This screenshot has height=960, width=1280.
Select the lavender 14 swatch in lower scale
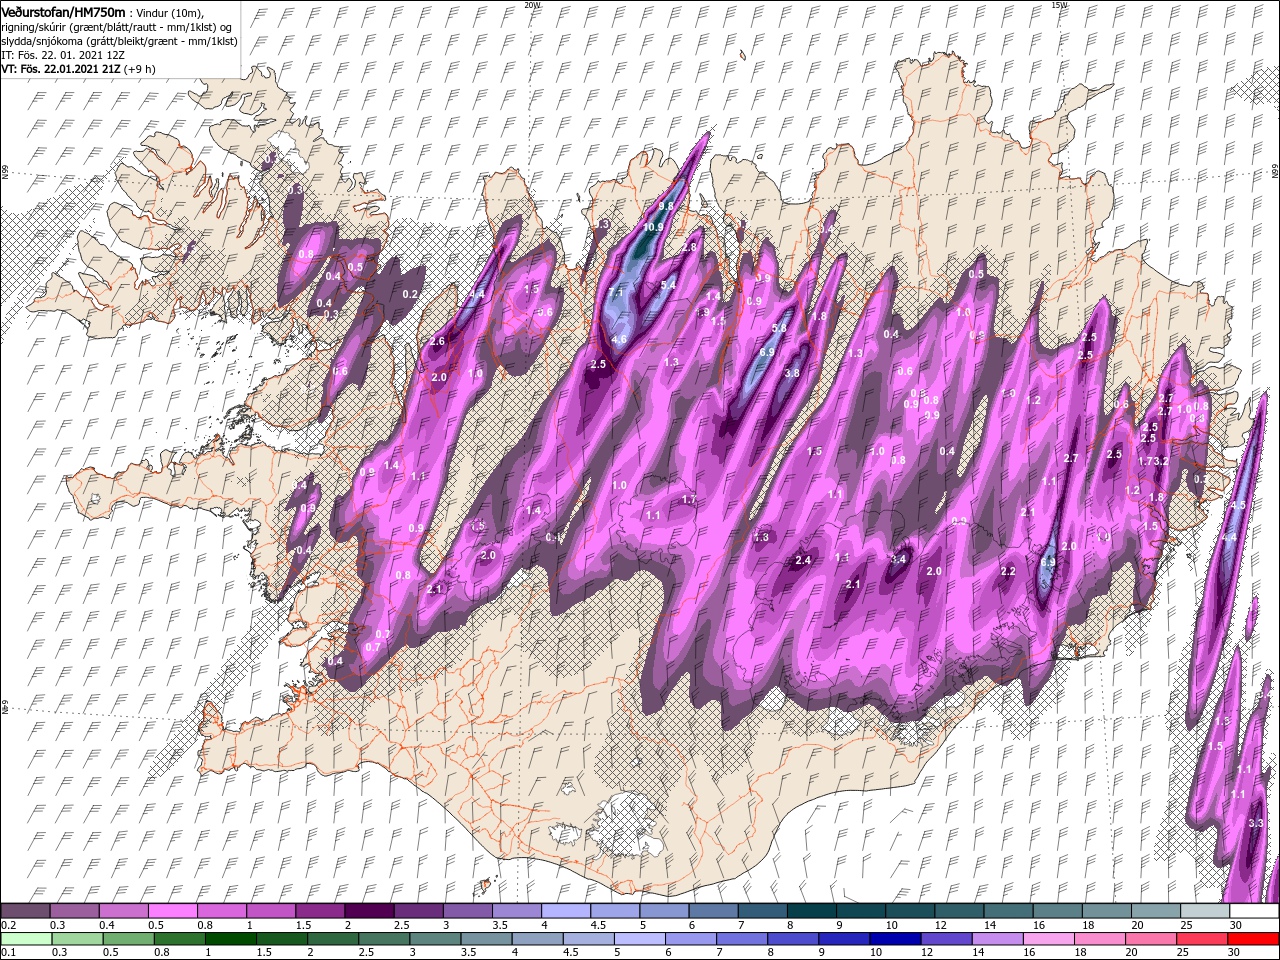tap(996, 938)
